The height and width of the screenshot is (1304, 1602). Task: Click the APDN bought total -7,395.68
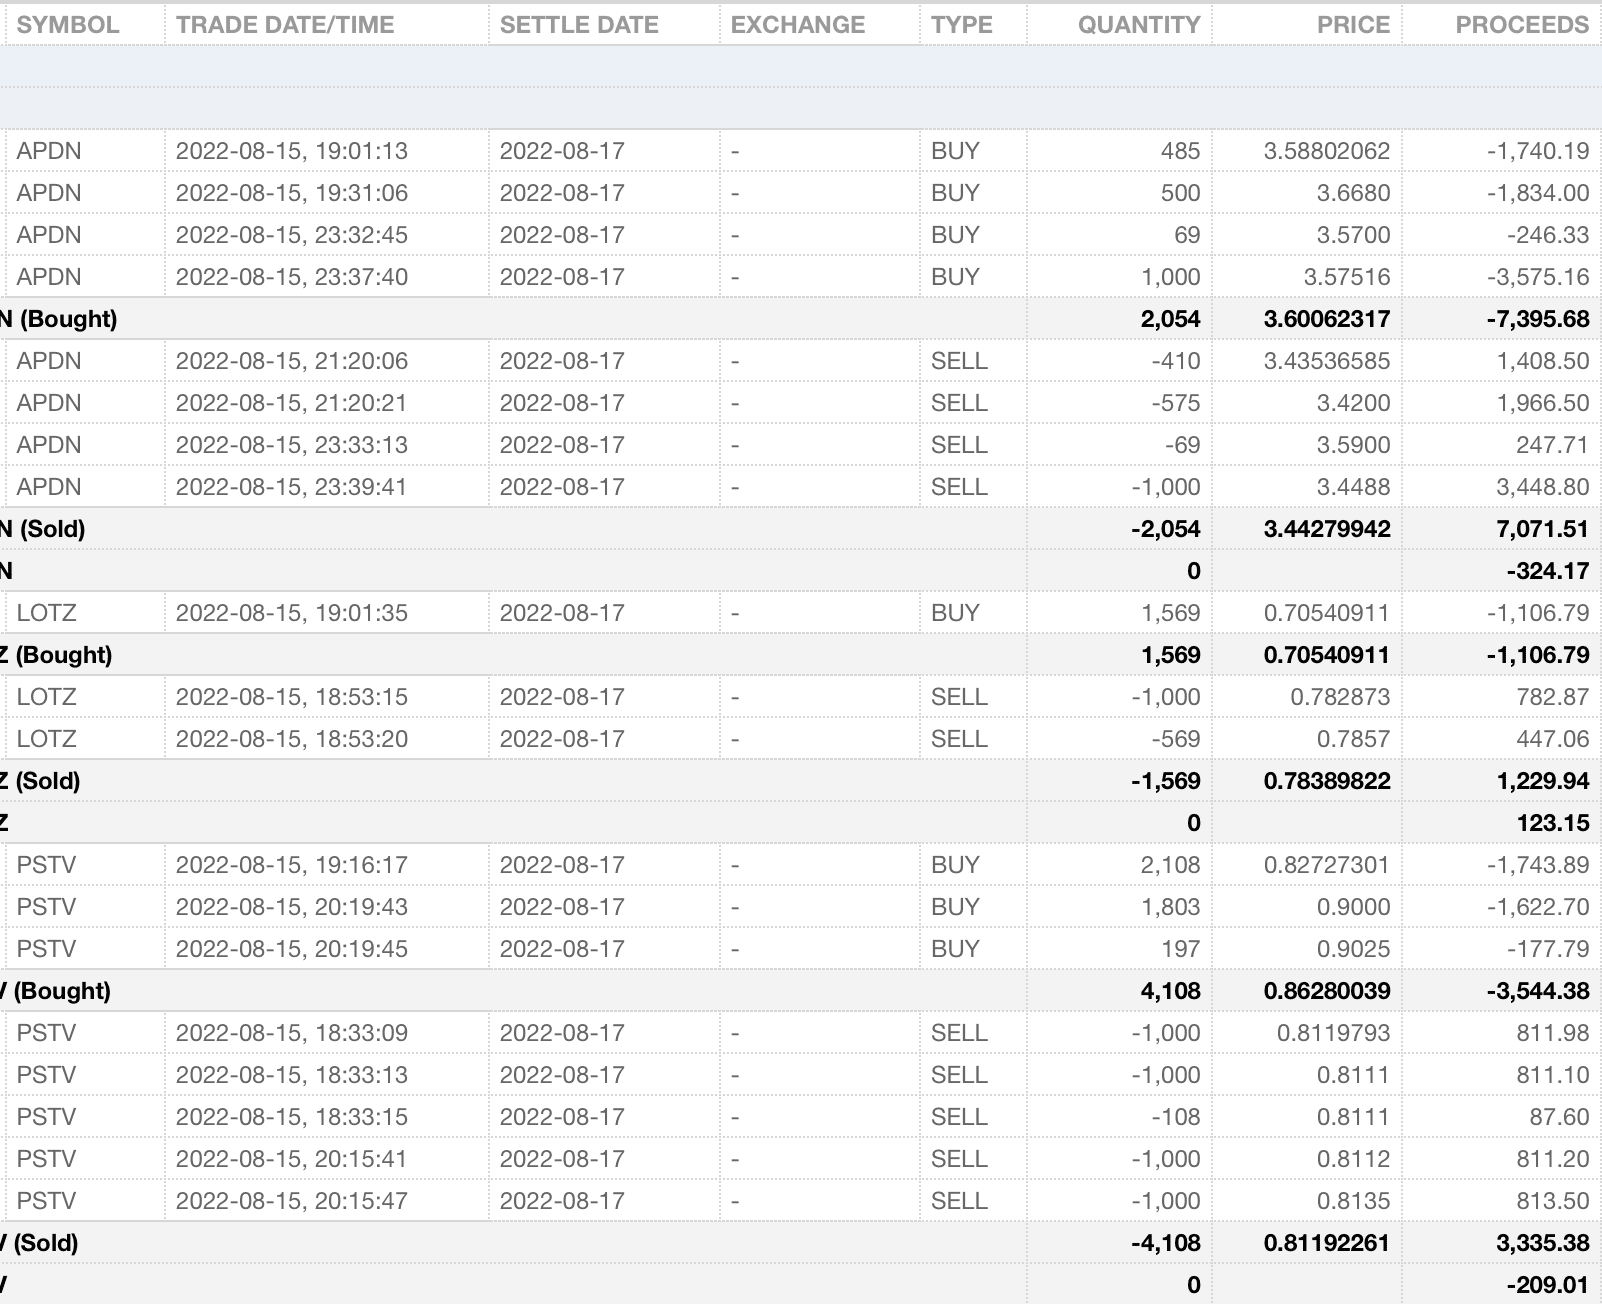coord(1537,319)
